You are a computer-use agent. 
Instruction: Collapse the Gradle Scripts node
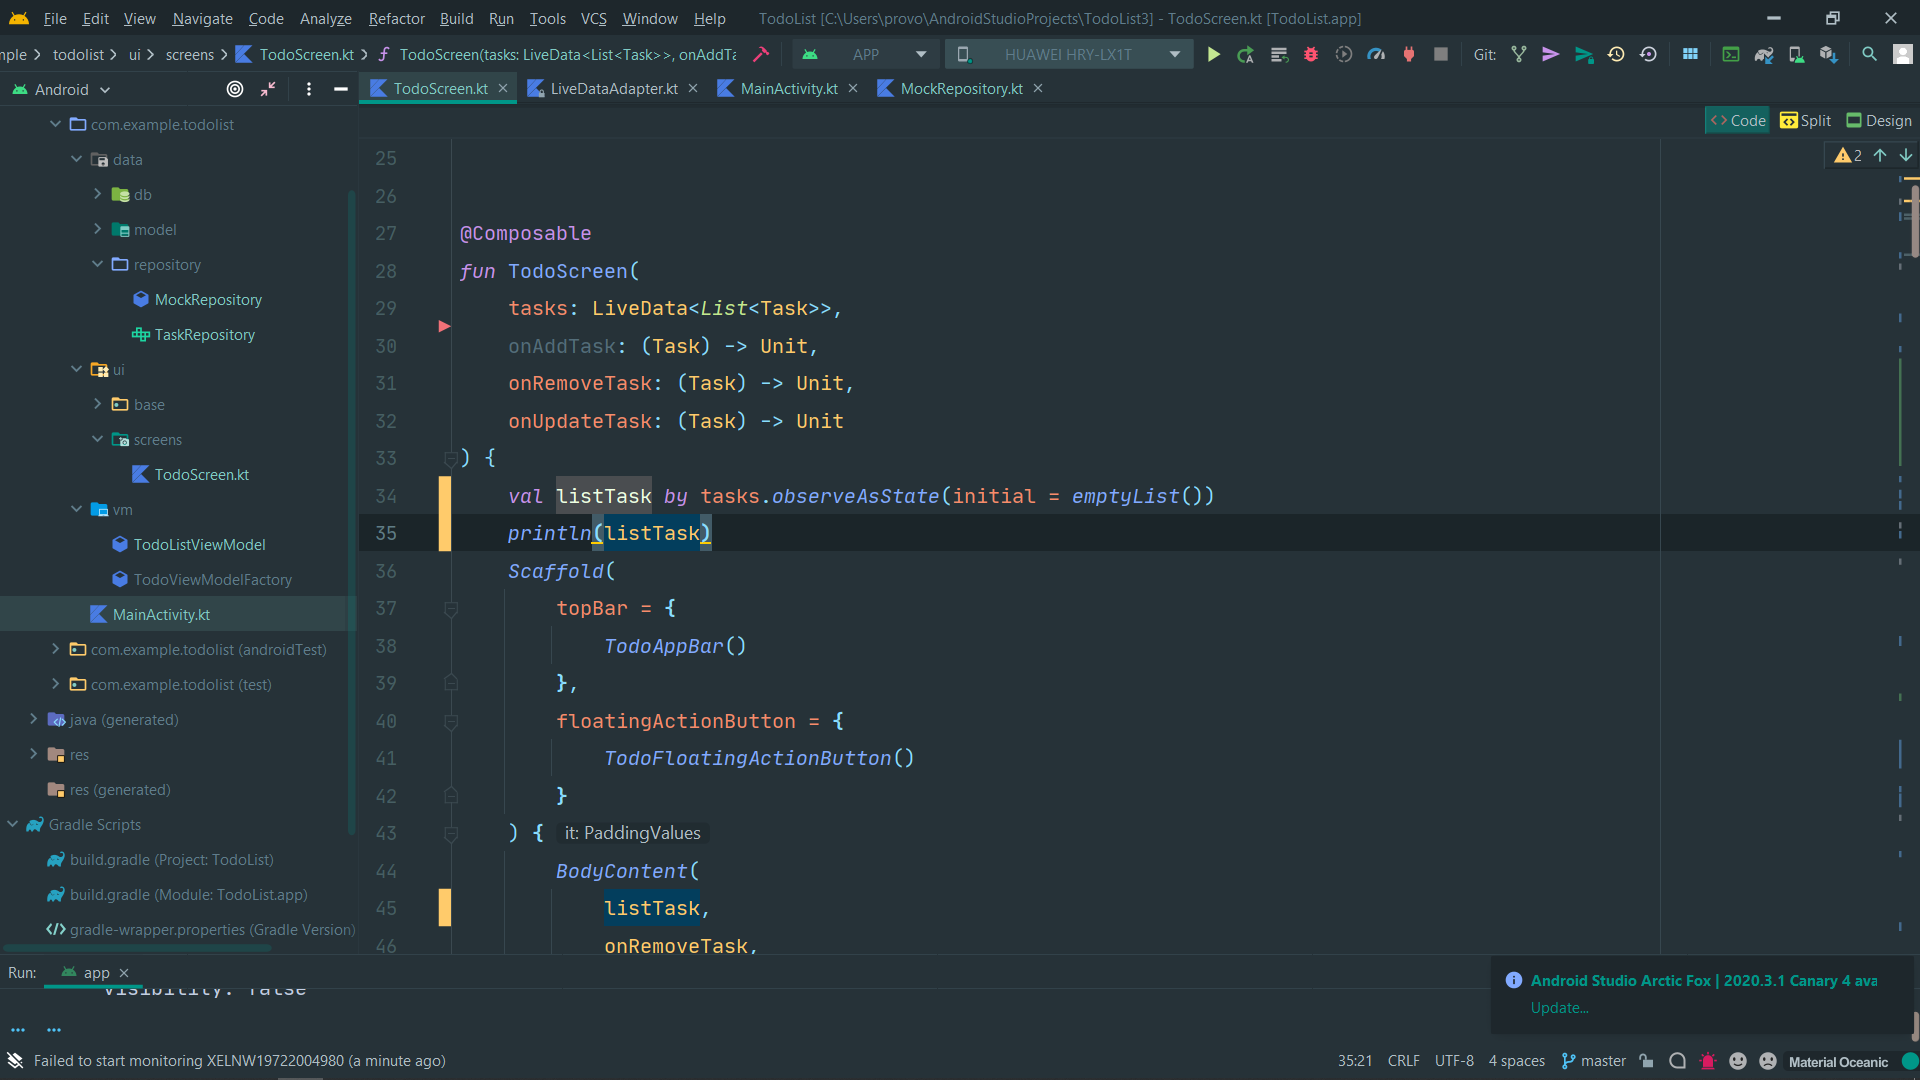[13, 824]
